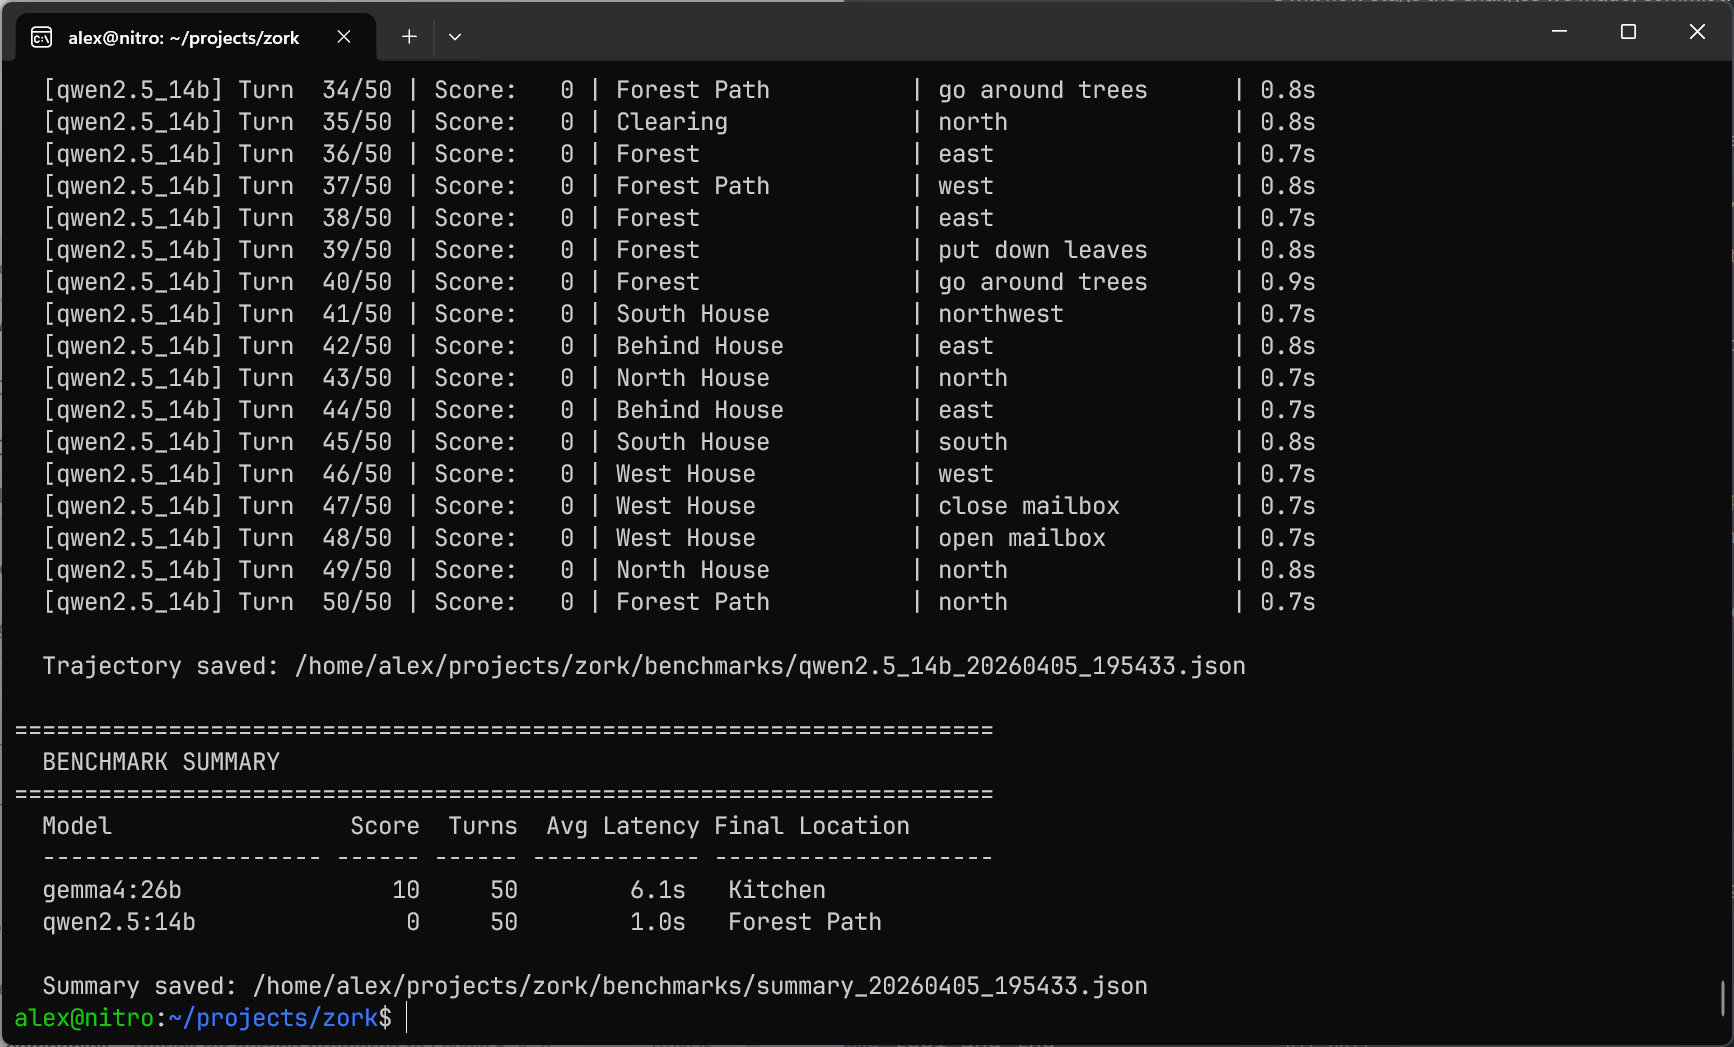The width and height of the screenshot is (1734, 1047).
Task: Click the BENCHMARK SUMMARY heading
Action: tap(160, 761)
